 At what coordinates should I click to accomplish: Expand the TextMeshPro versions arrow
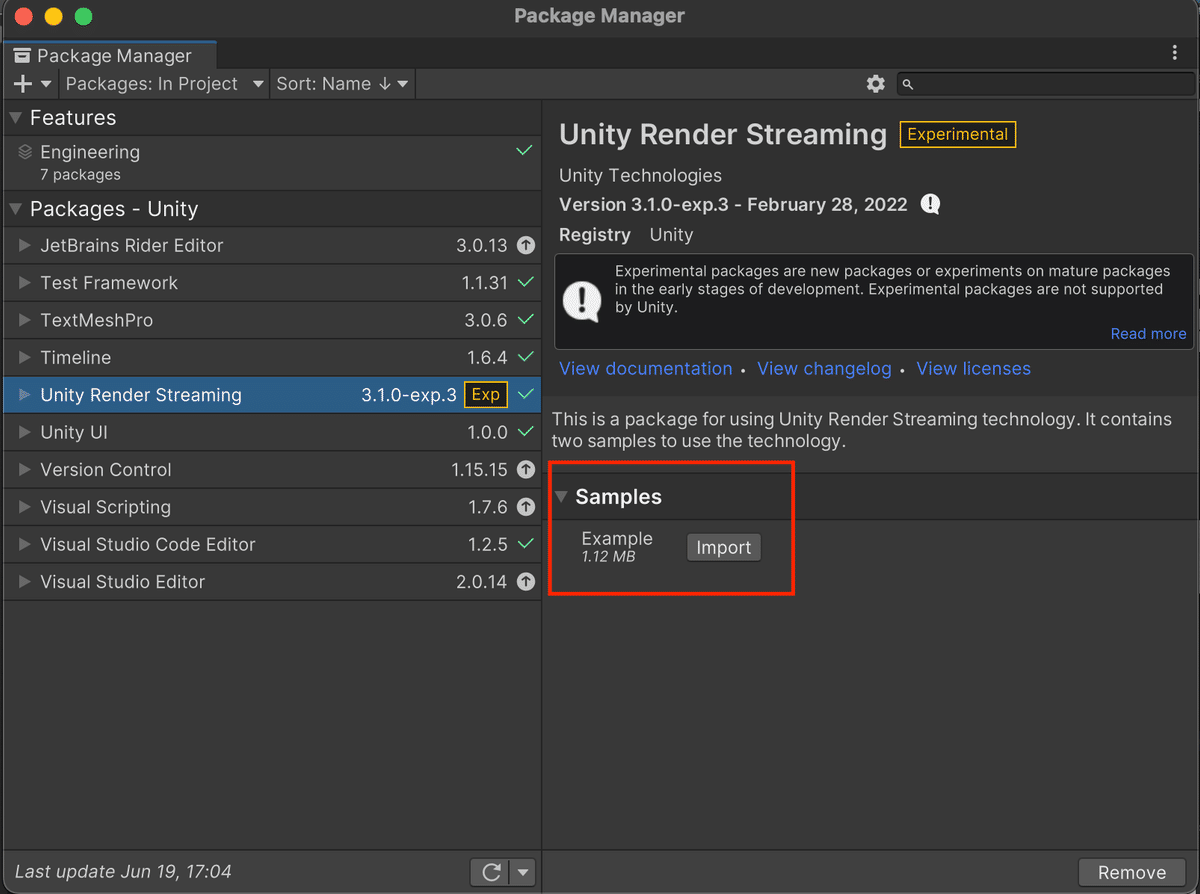[25, 320]
